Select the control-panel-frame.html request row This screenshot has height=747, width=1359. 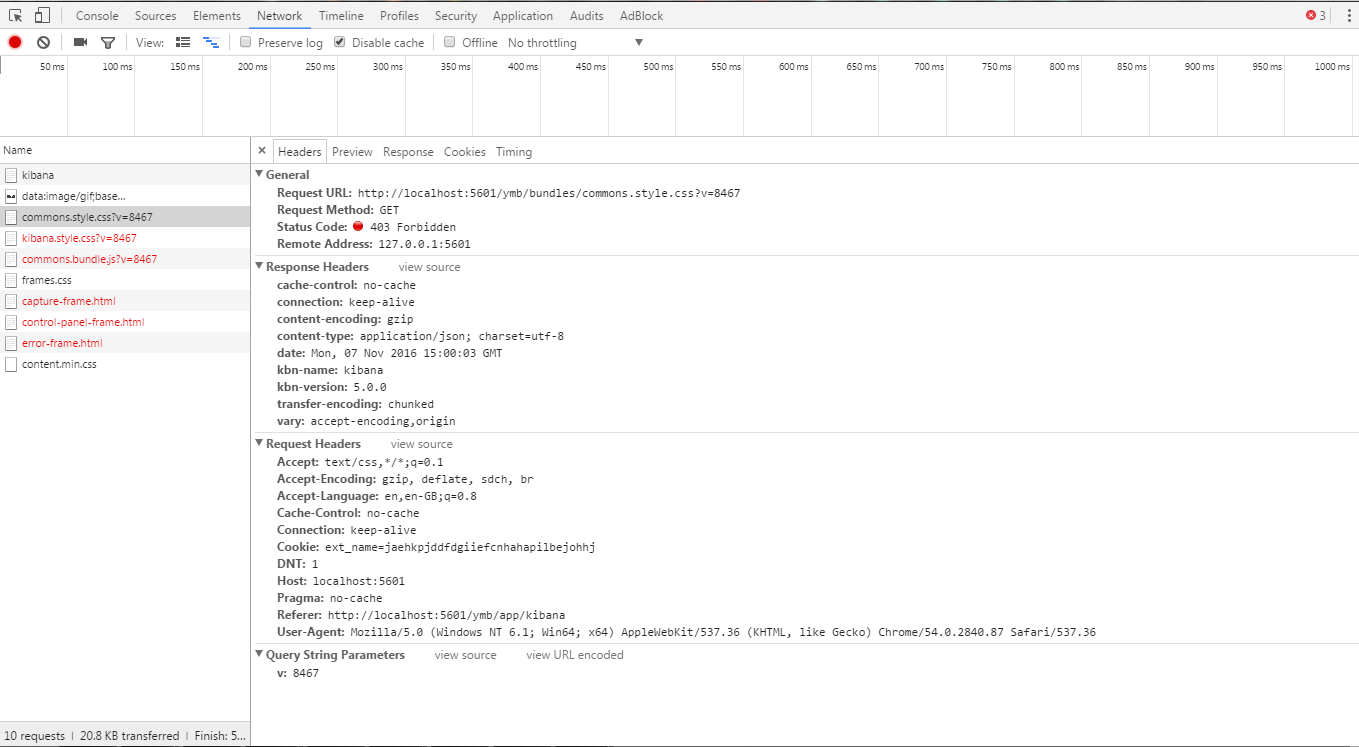(125, 322)
